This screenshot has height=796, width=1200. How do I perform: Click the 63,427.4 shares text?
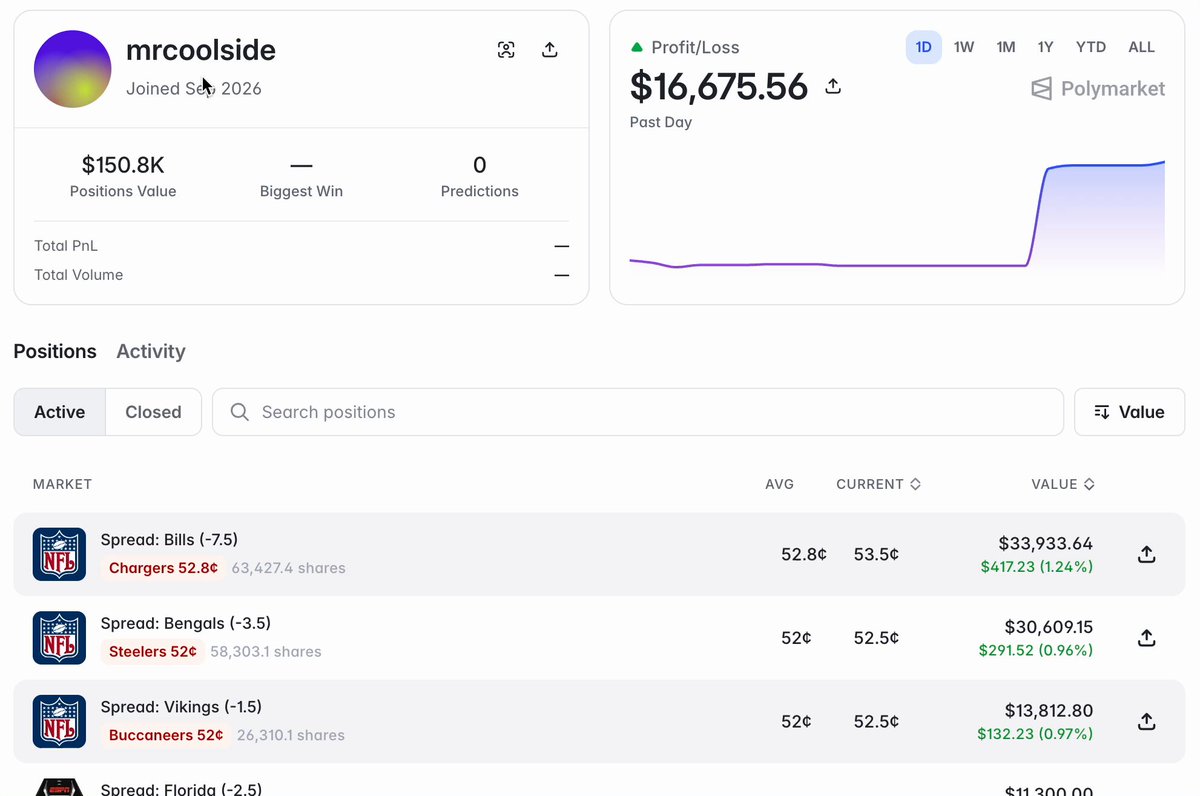point(288,568)
